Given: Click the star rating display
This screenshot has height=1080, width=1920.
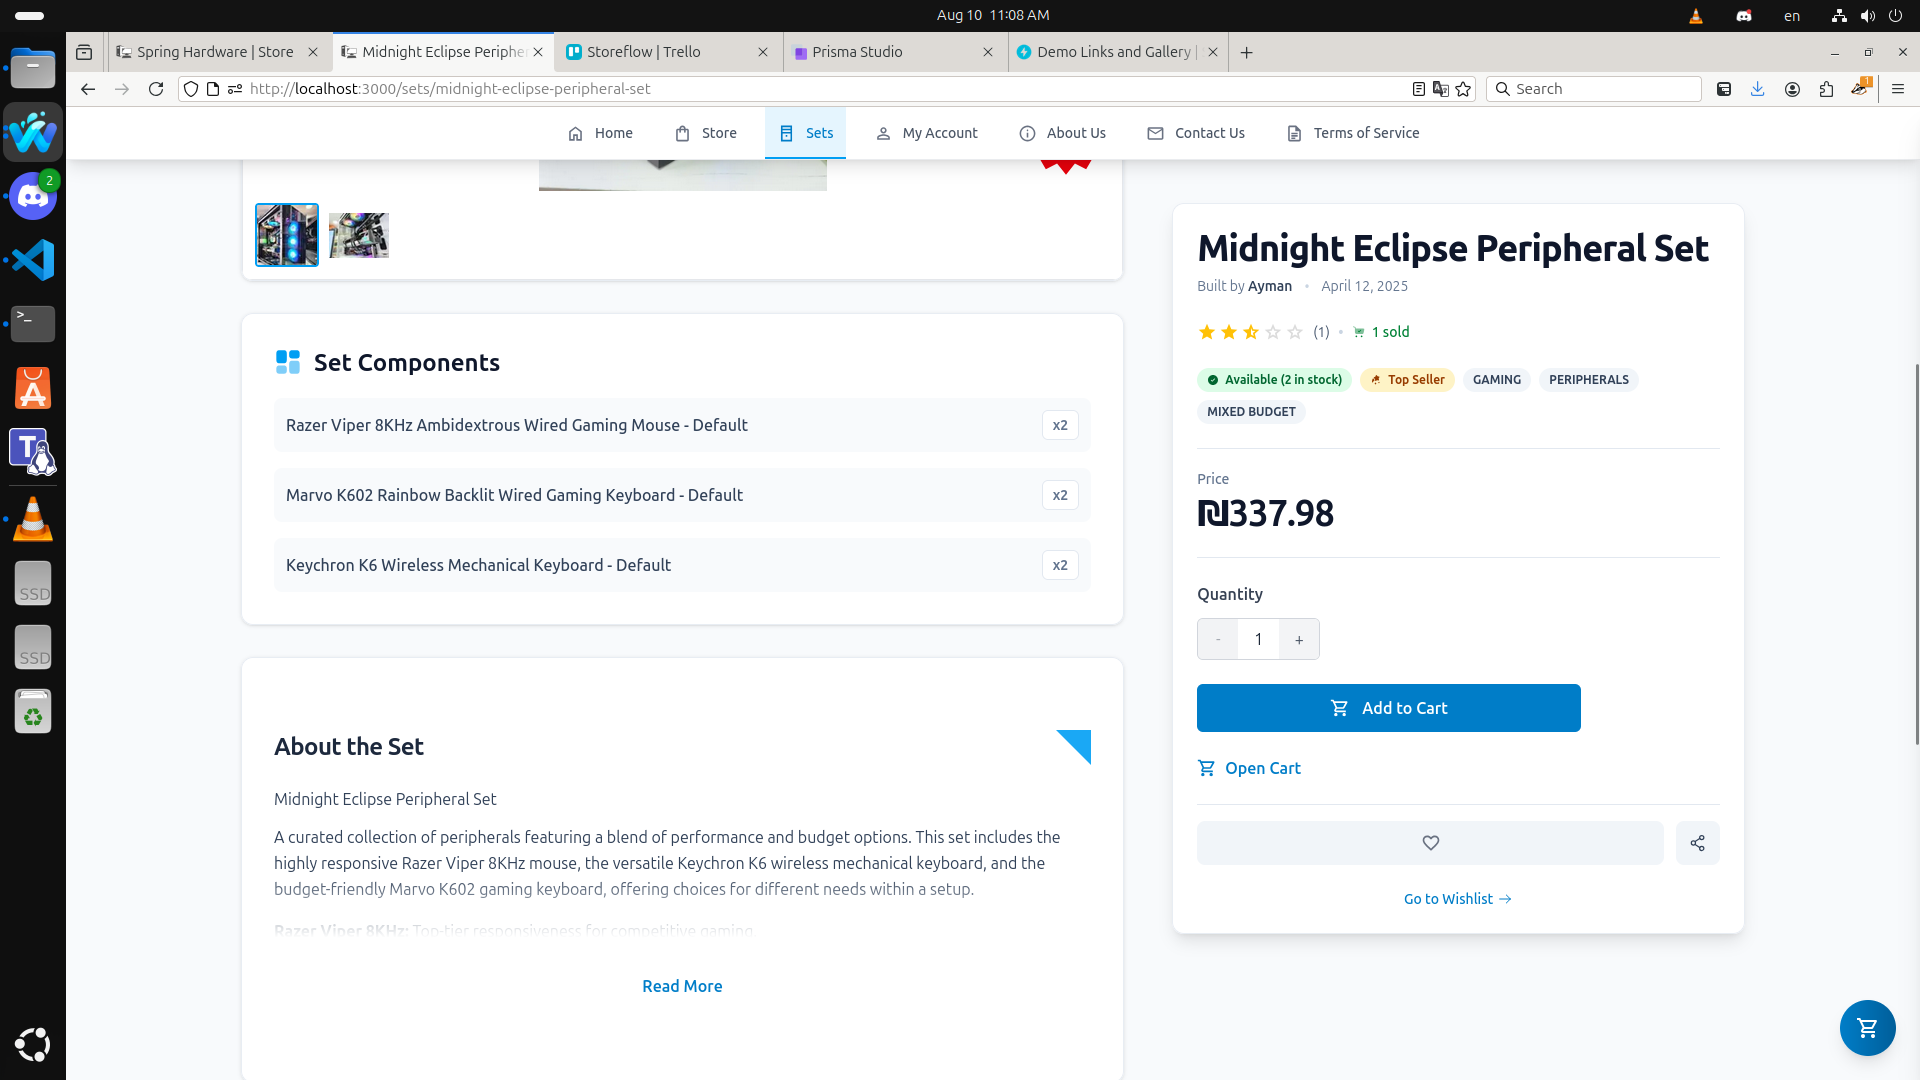Looking at the screenshot, I should [x=1250, y=332].
